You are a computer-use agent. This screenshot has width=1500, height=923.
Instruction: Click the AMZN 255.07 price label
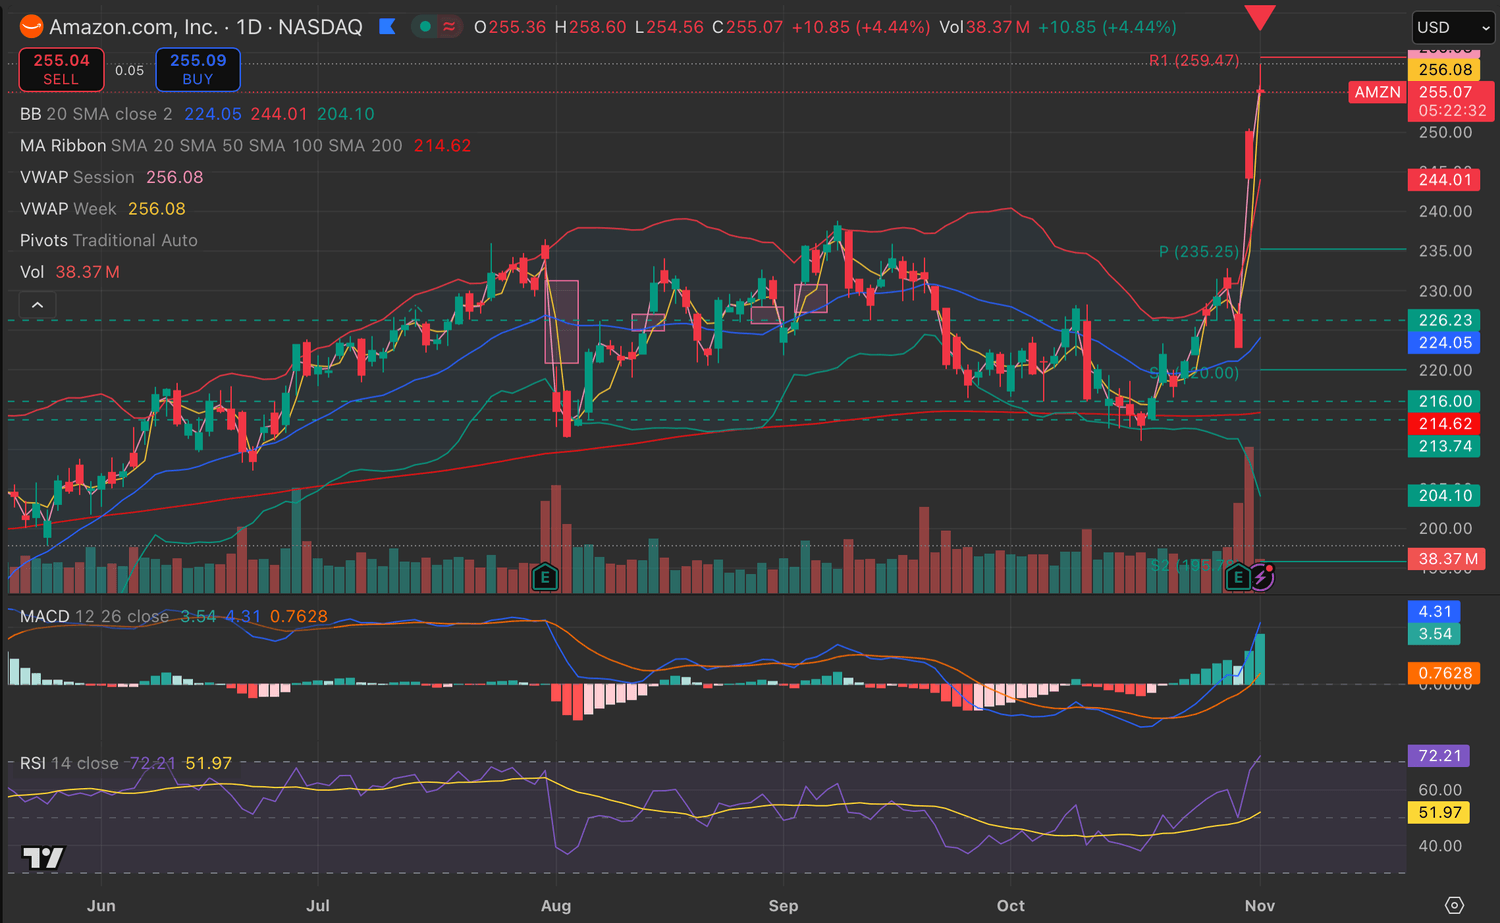coord(1377,92)
